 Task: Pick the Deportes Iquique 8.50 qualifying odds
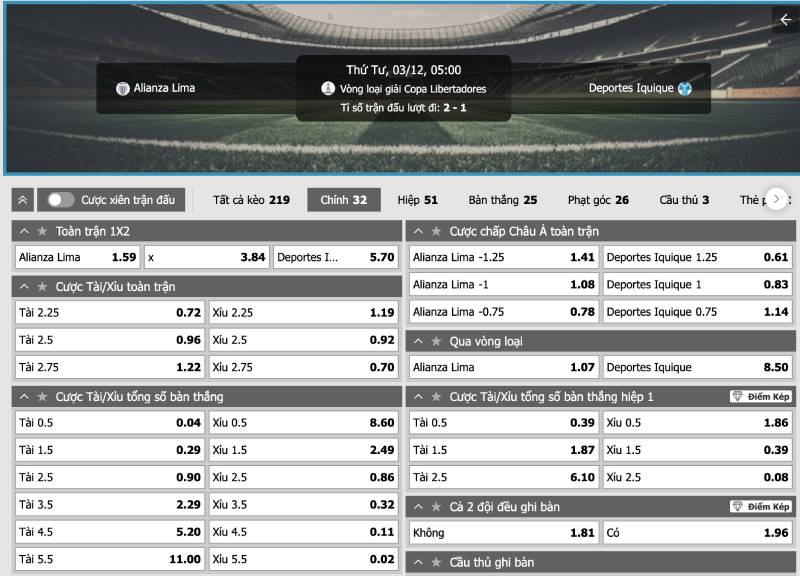698,367
